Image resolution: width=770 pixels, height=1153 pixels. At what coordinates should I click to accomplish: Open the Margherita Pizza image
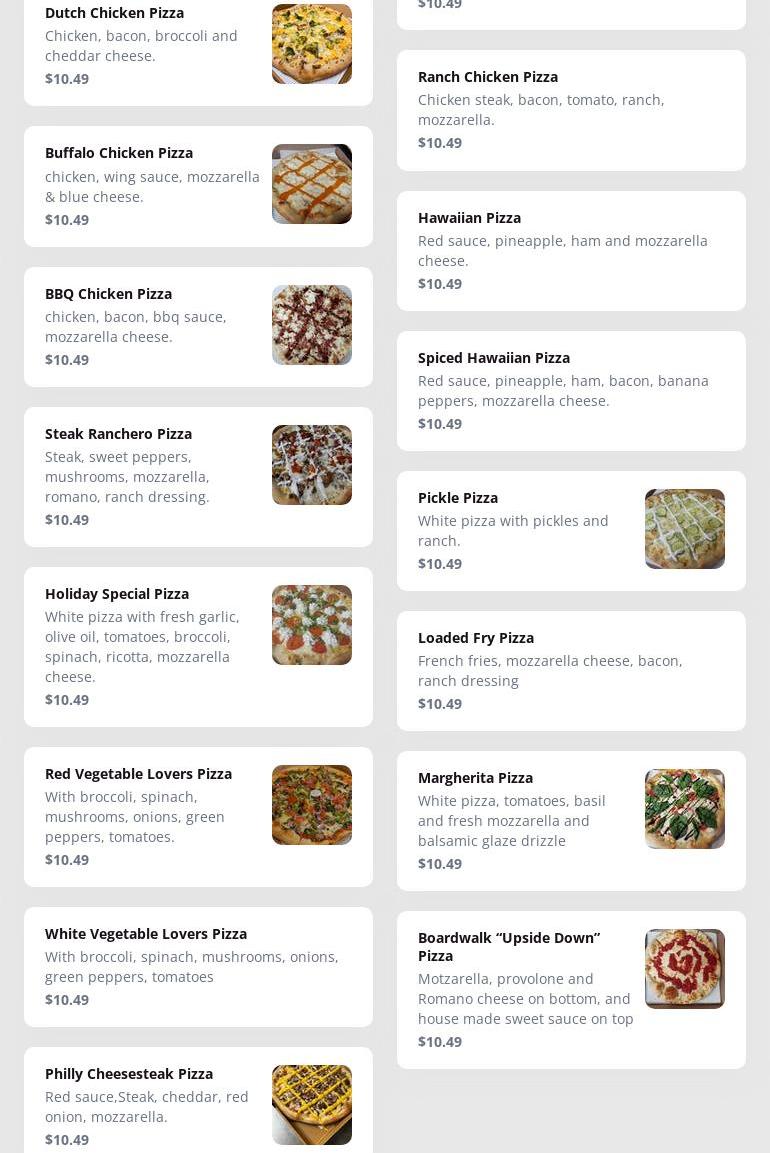coord(684,809)
